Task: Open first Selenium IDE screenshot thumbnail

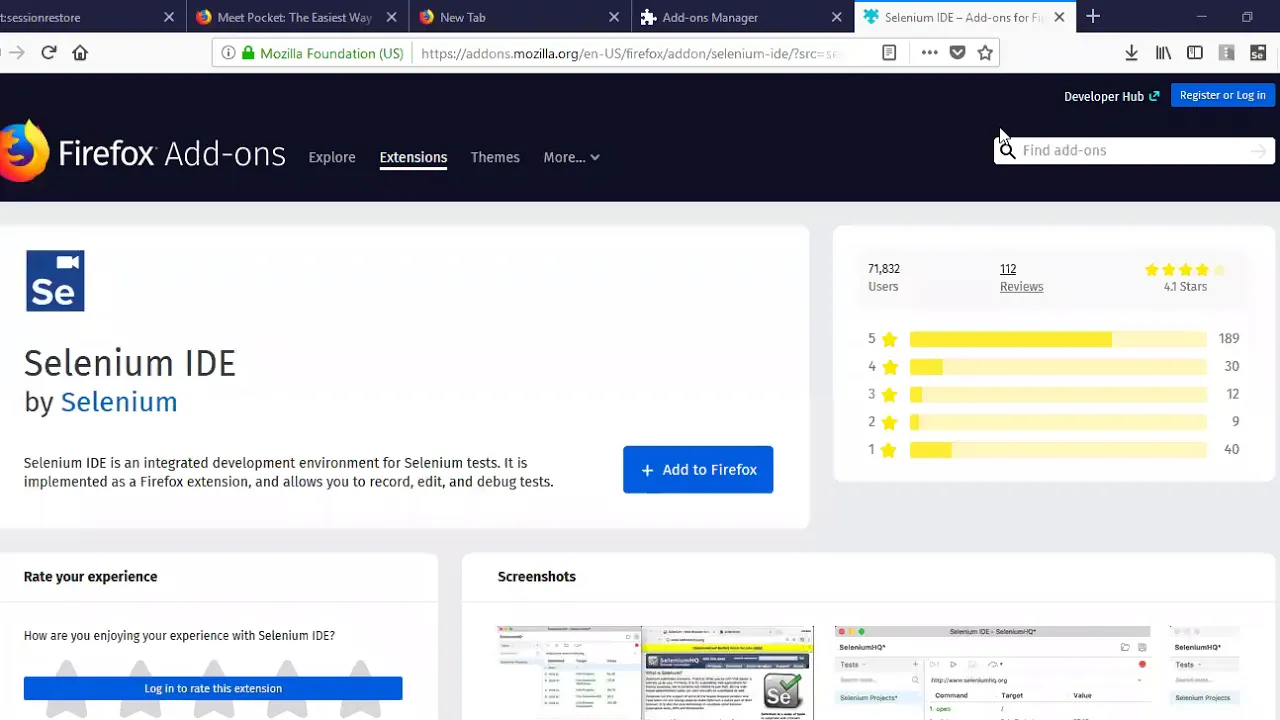Action: (655, 673)
